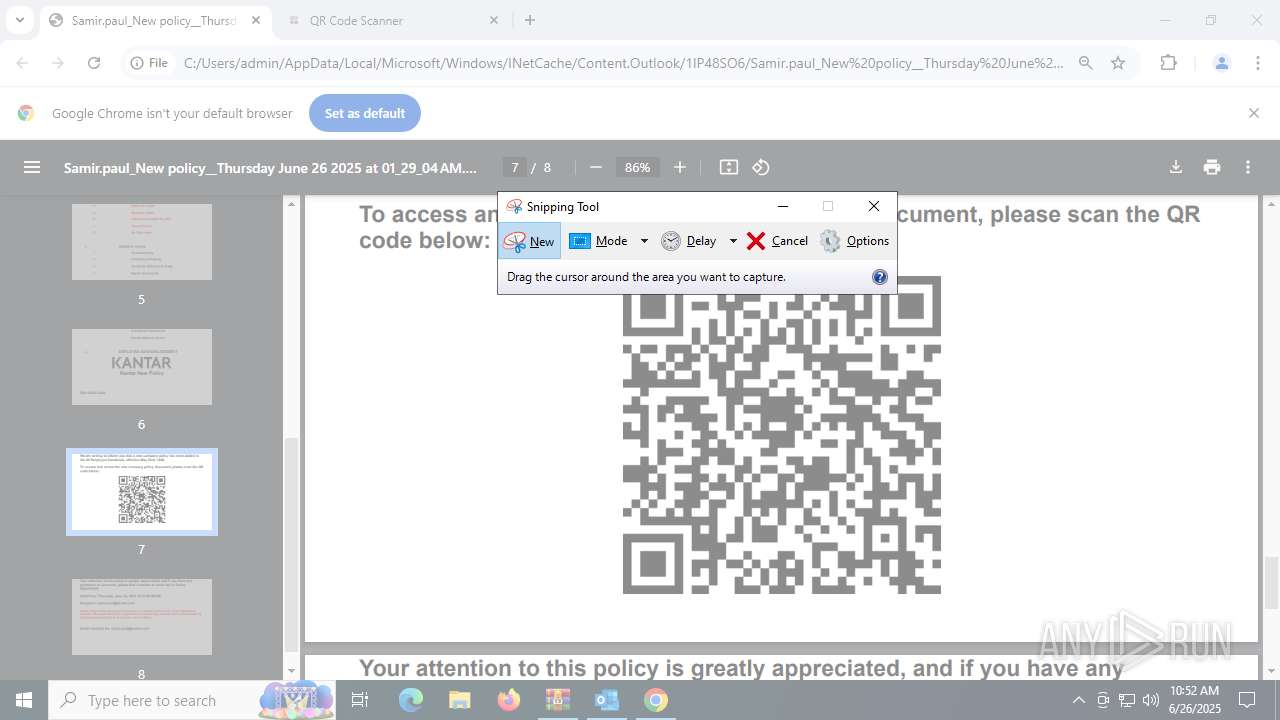This screenshot has height=720, width=1280.
Task: Click Set as default button
Action: tap(365, 113)
